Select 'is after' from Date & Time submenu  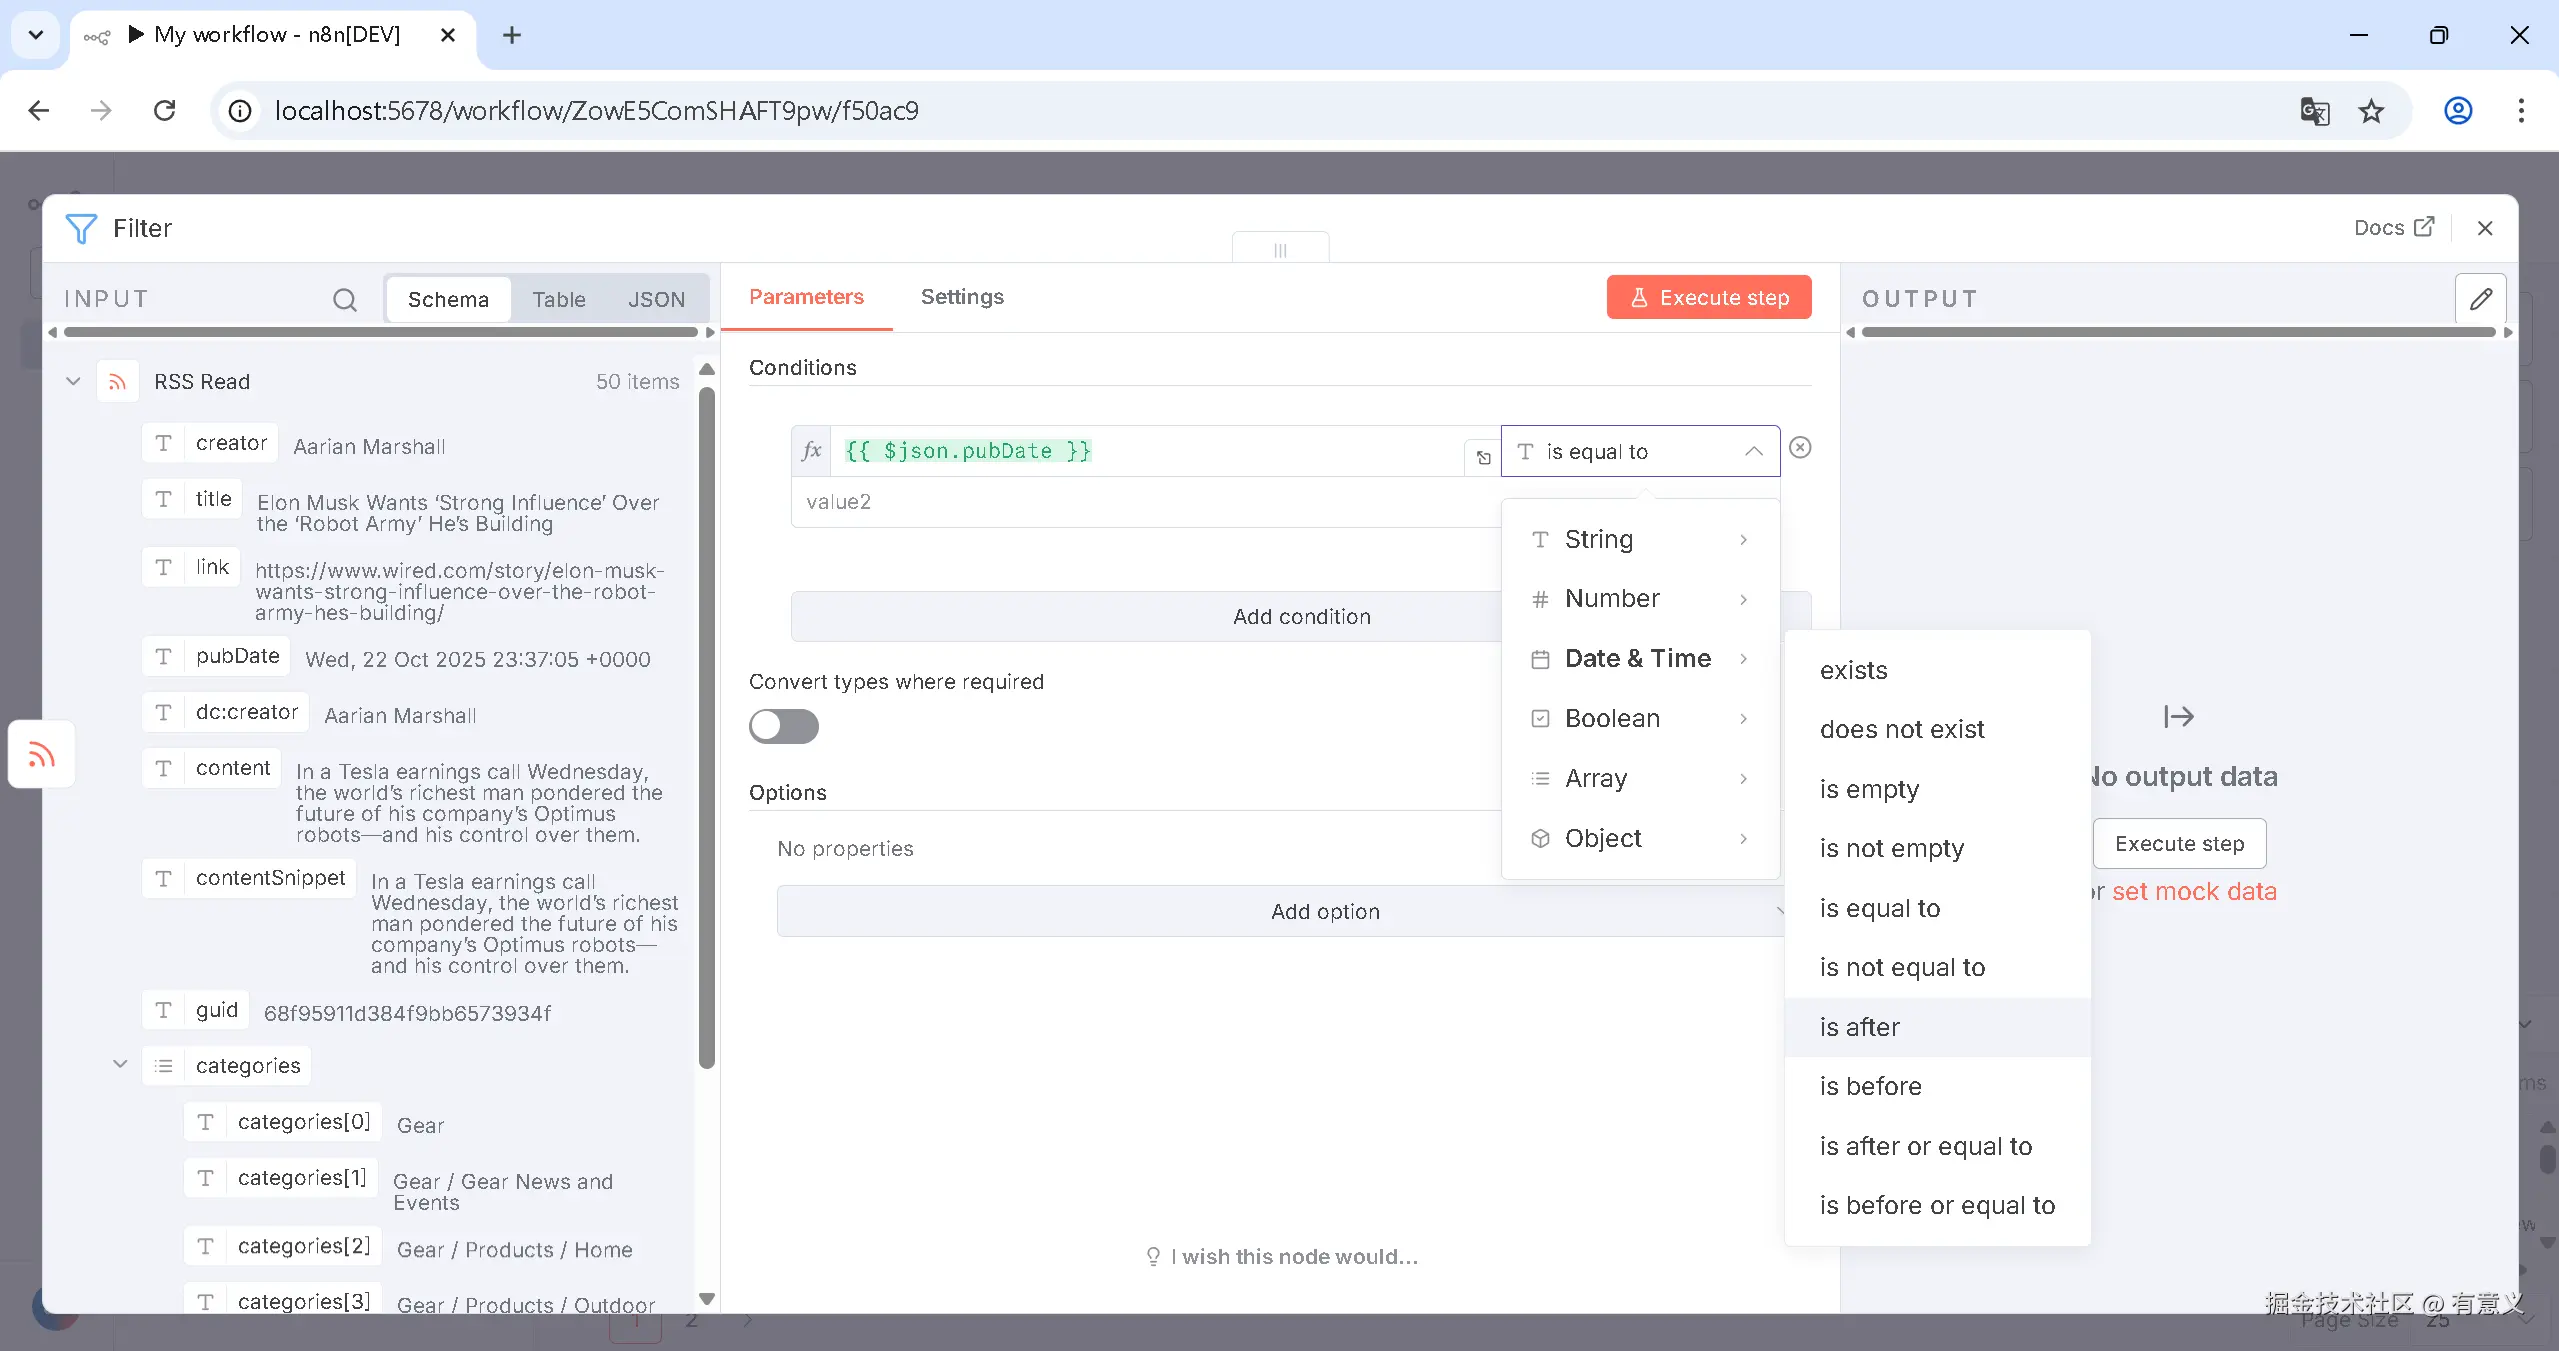pyautogui.click(x=1859, y=1027)
